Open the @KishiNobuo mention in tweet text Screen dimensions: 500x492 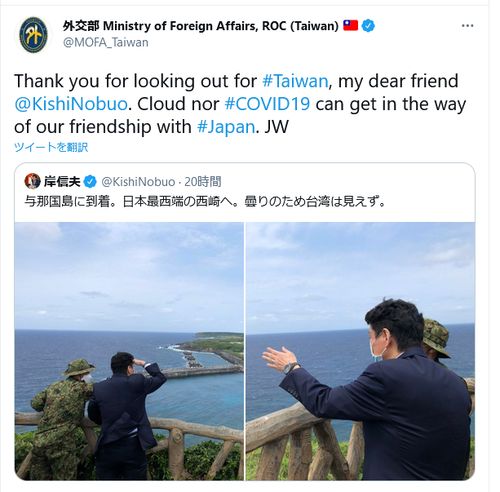coord(71,104)
